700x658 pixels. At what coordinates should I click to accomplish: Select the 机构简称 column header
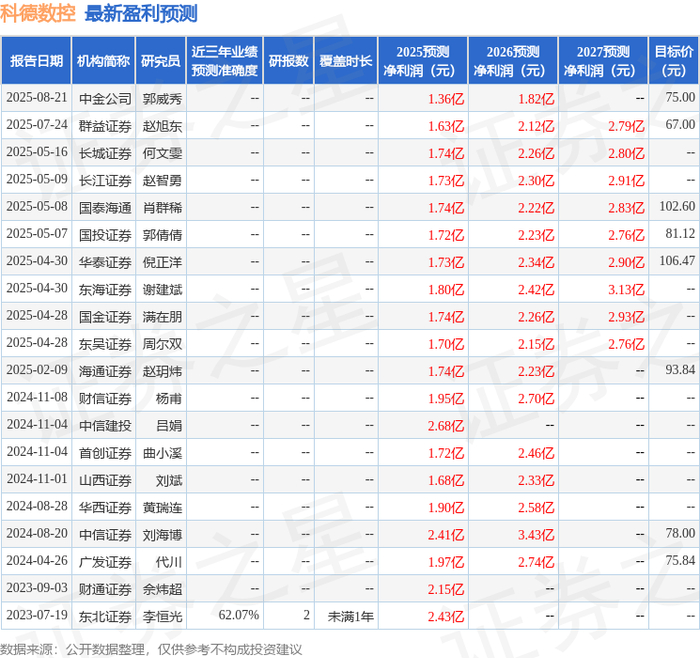click(104, 61)
